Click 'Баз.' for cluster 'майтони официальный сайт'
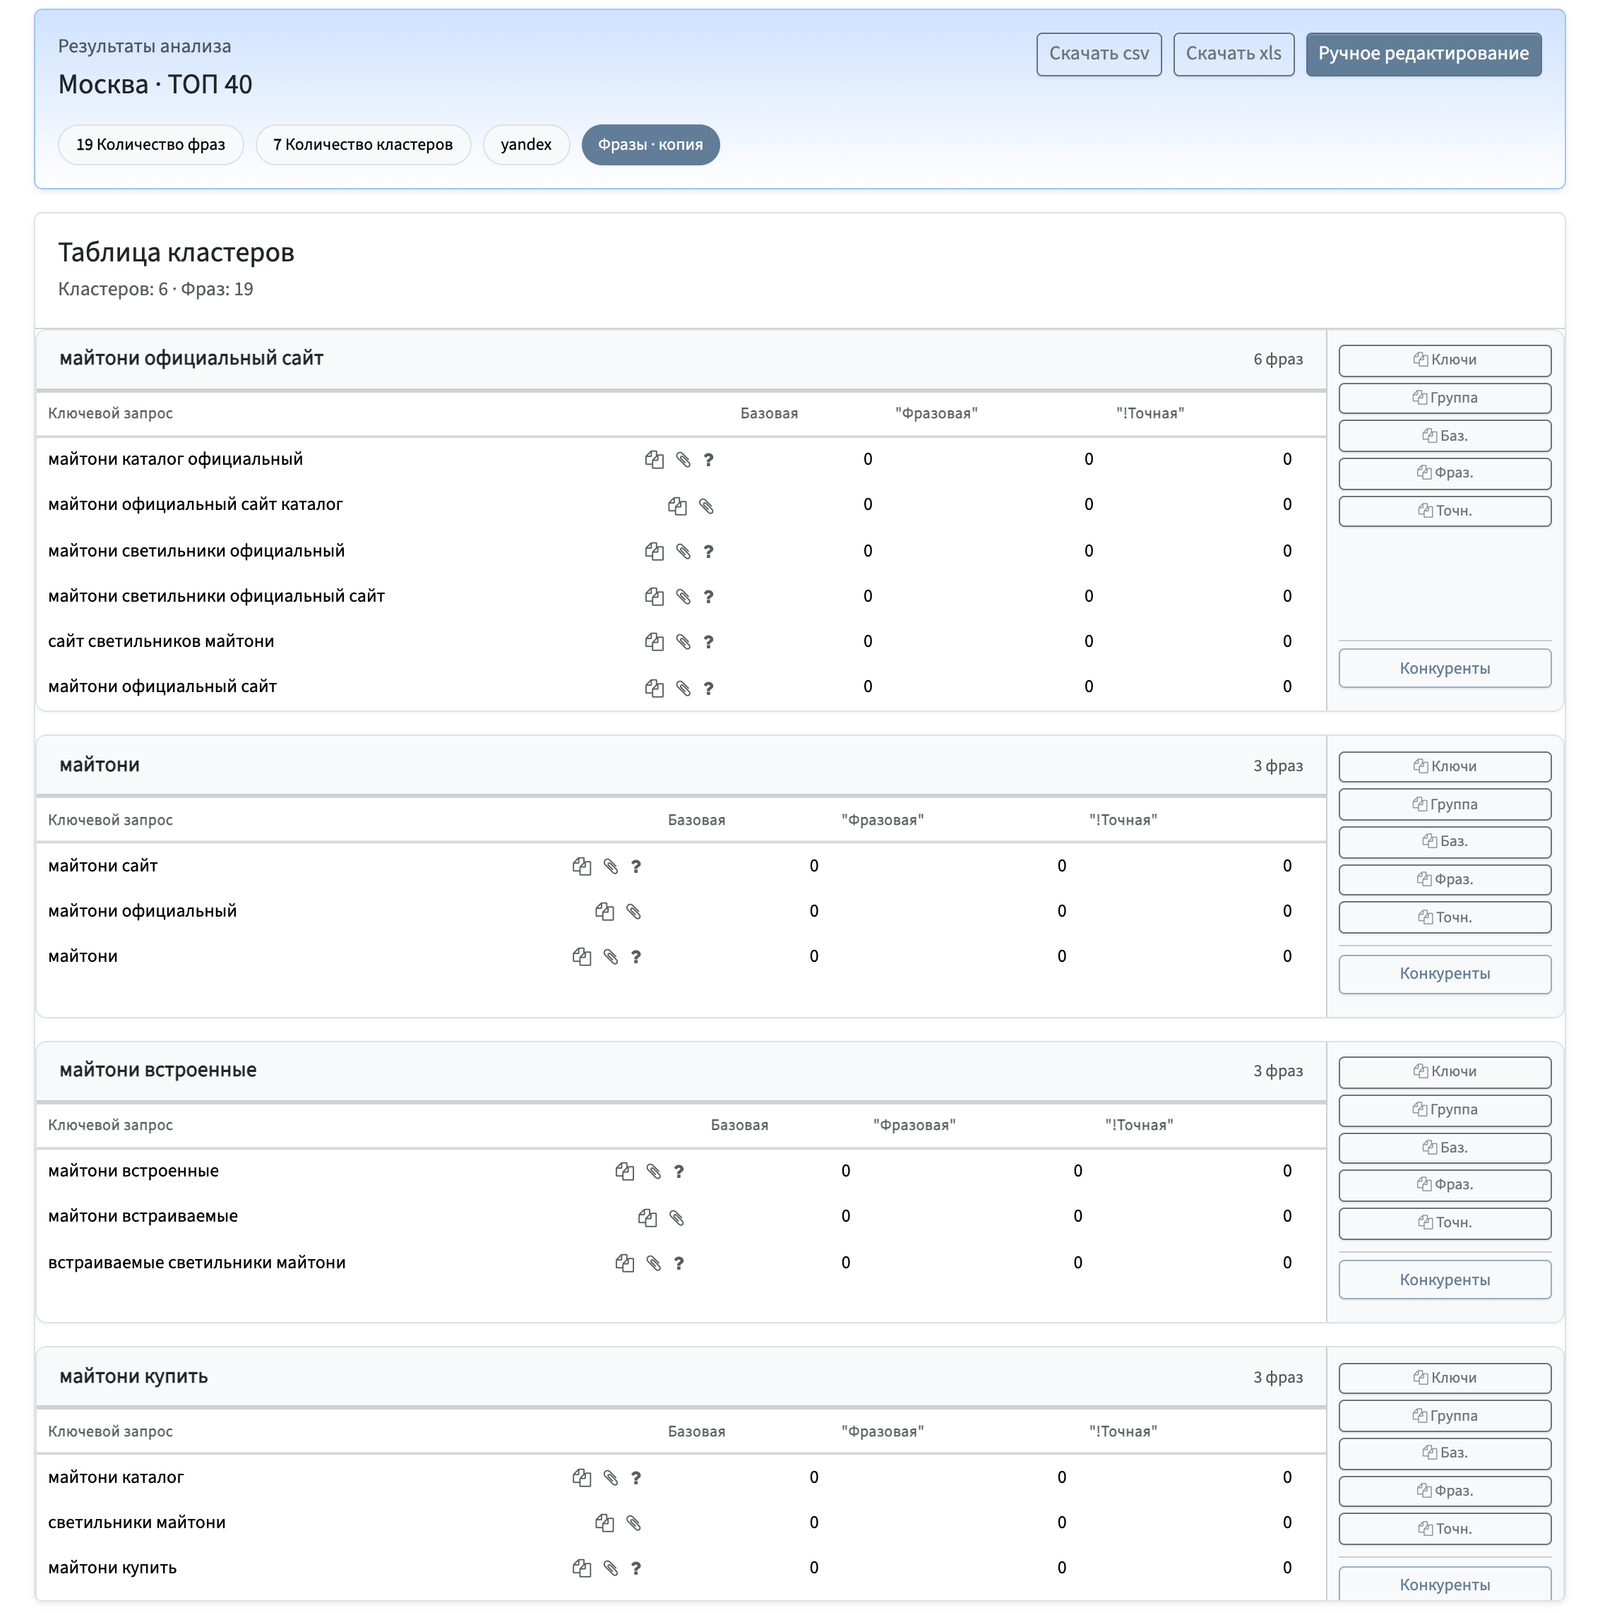Screen dimensions: 1600x1613 coord(1445,436)
